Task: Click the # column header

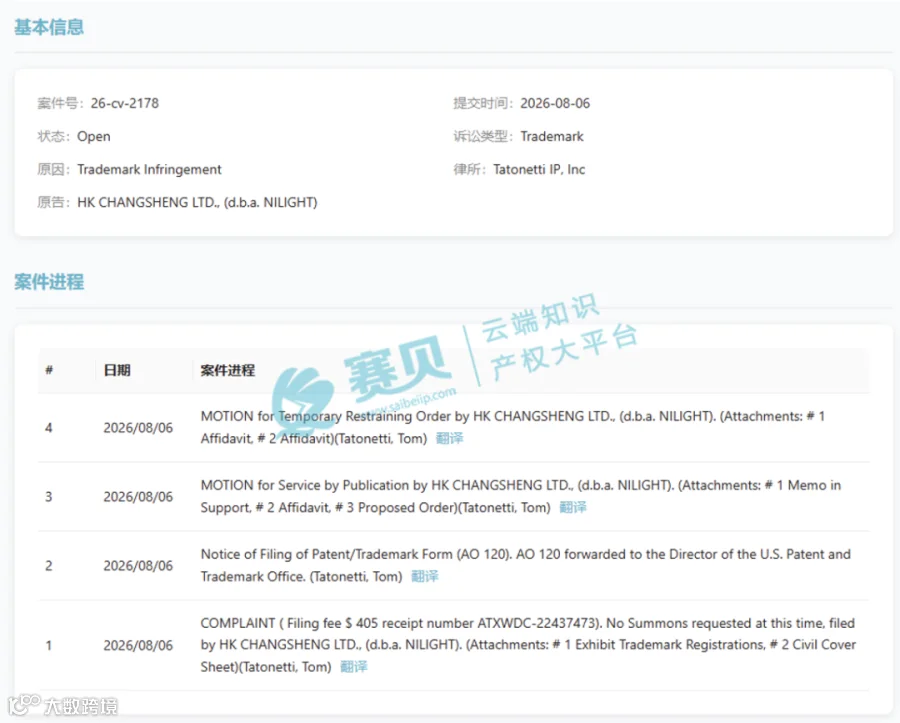Action: [49, 370]
